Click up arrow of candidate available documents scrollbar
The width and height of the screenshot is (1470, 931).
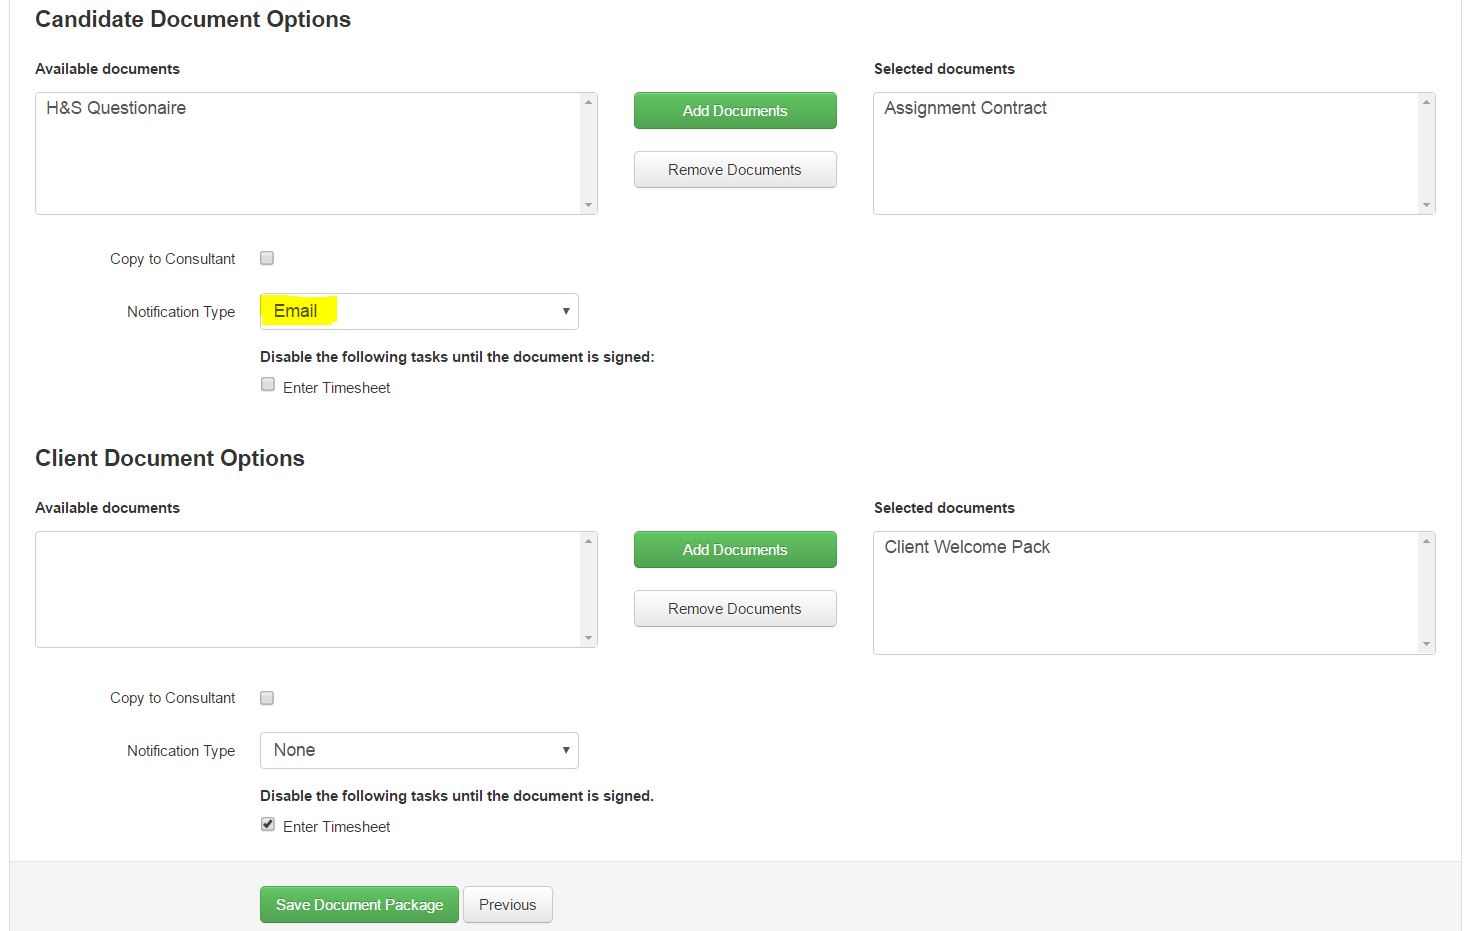point(588,102)
